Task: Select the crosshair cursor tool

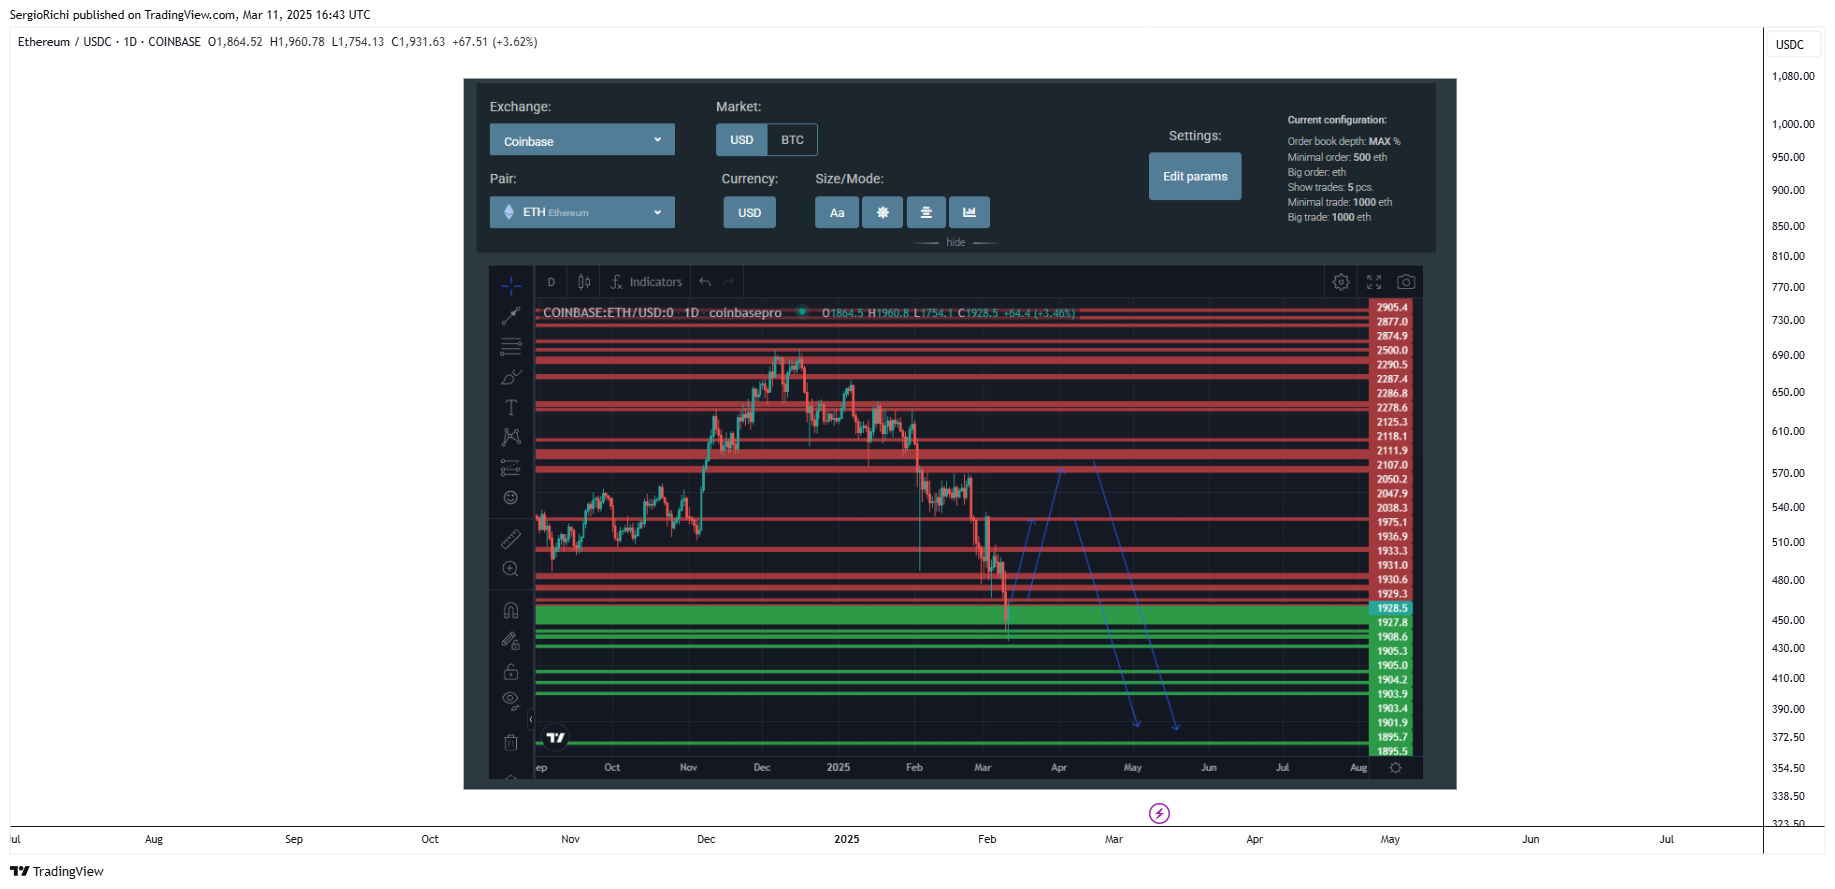Action: pos(511,286)
